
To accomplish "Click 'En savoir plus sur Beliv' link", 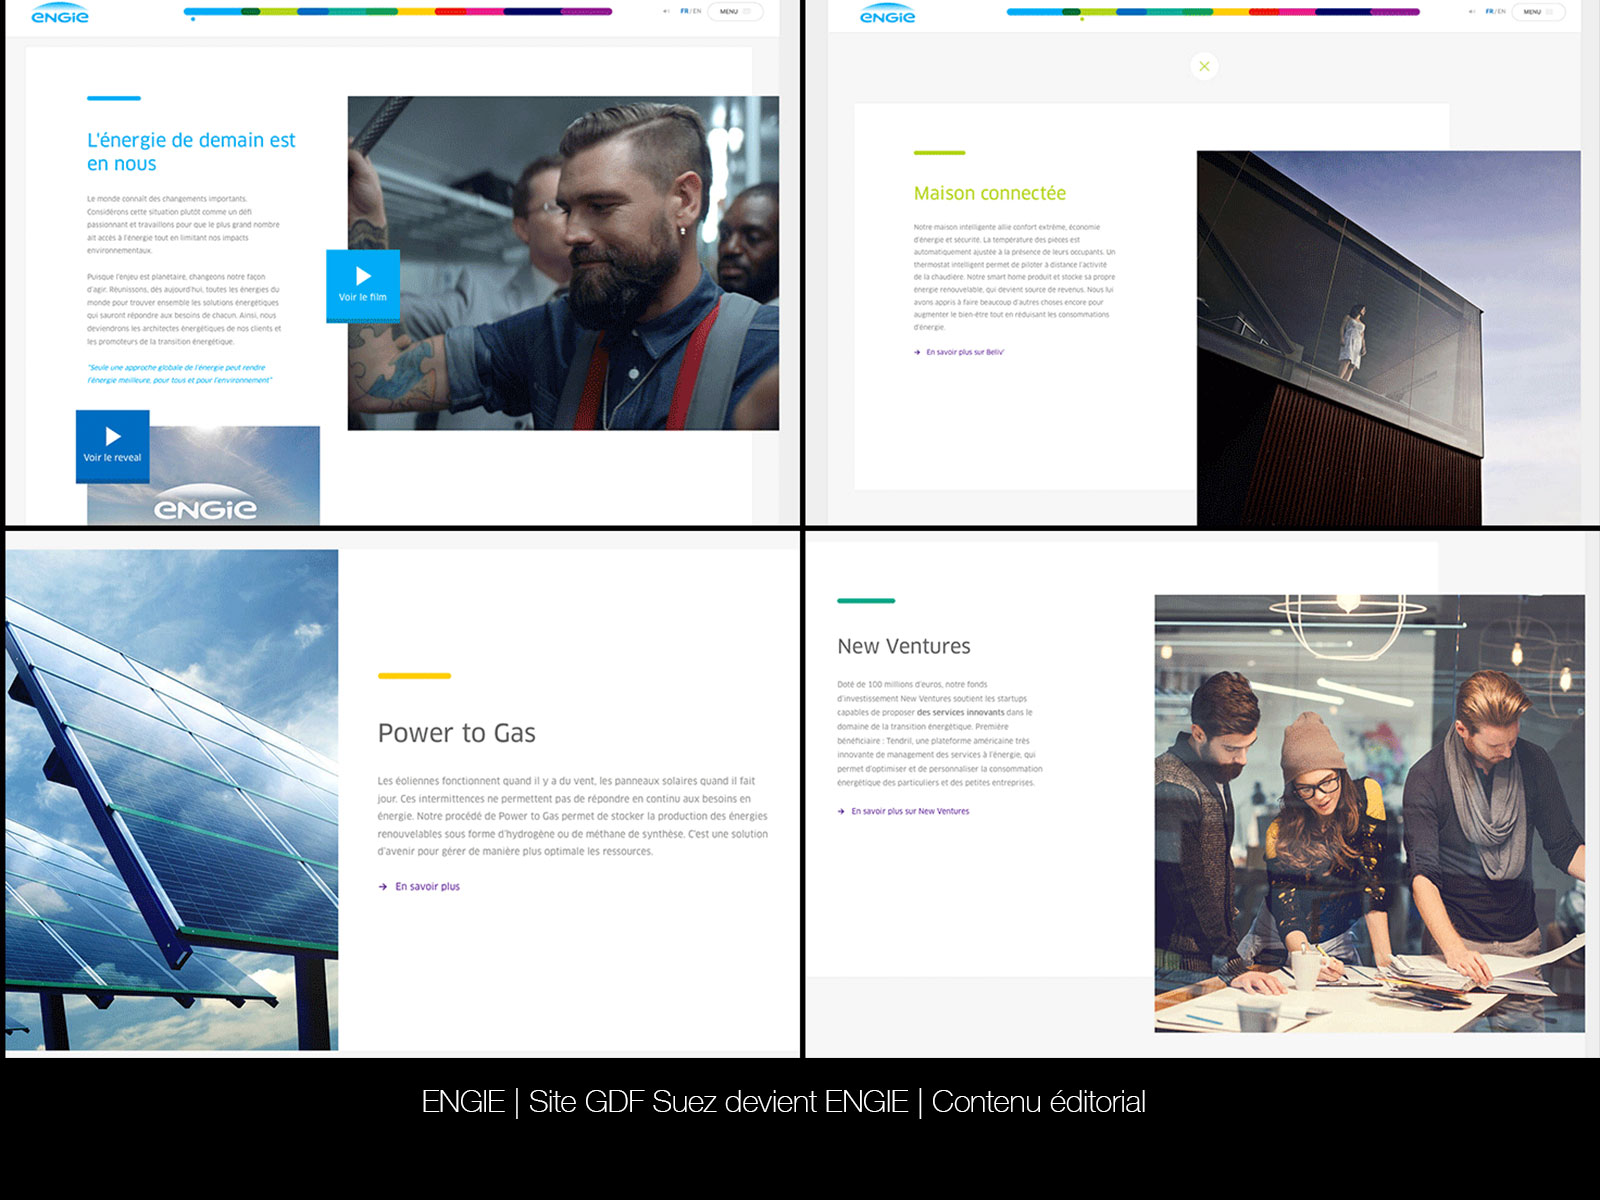I will (x=965, y=352).
